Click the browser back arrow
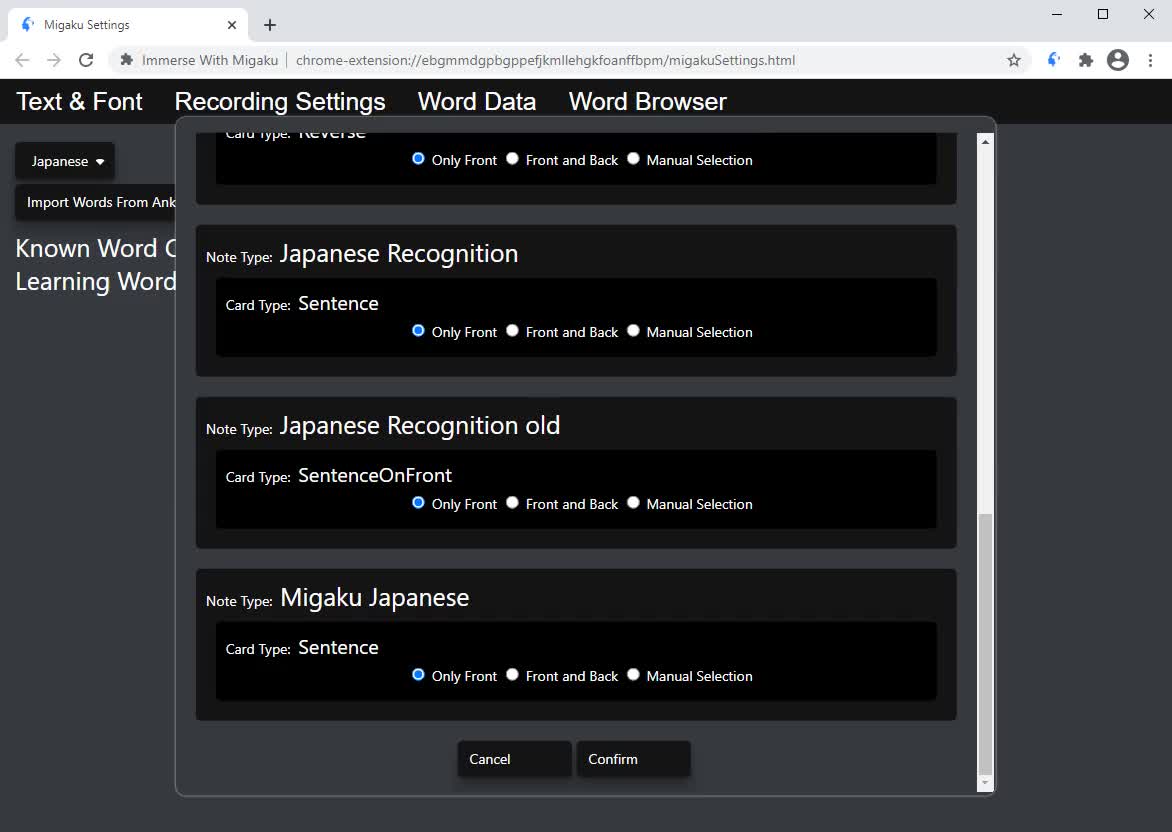1172x832 pixels. tap(22, 60)
